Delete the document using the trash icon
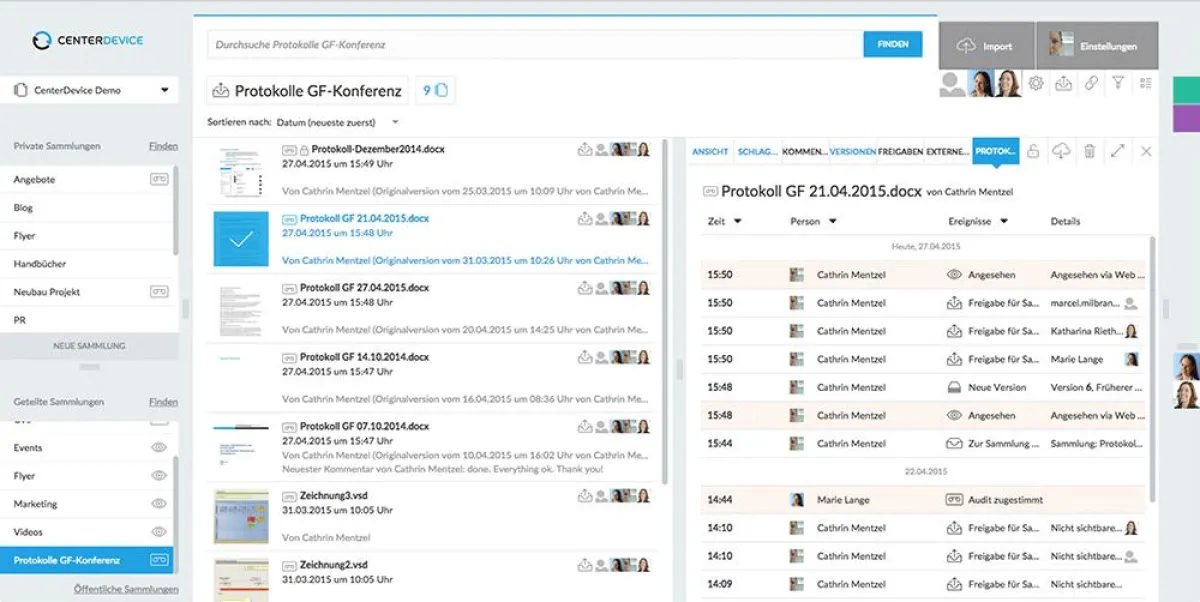This screenshot has height=602, width=1200. tap(1089, 151)
